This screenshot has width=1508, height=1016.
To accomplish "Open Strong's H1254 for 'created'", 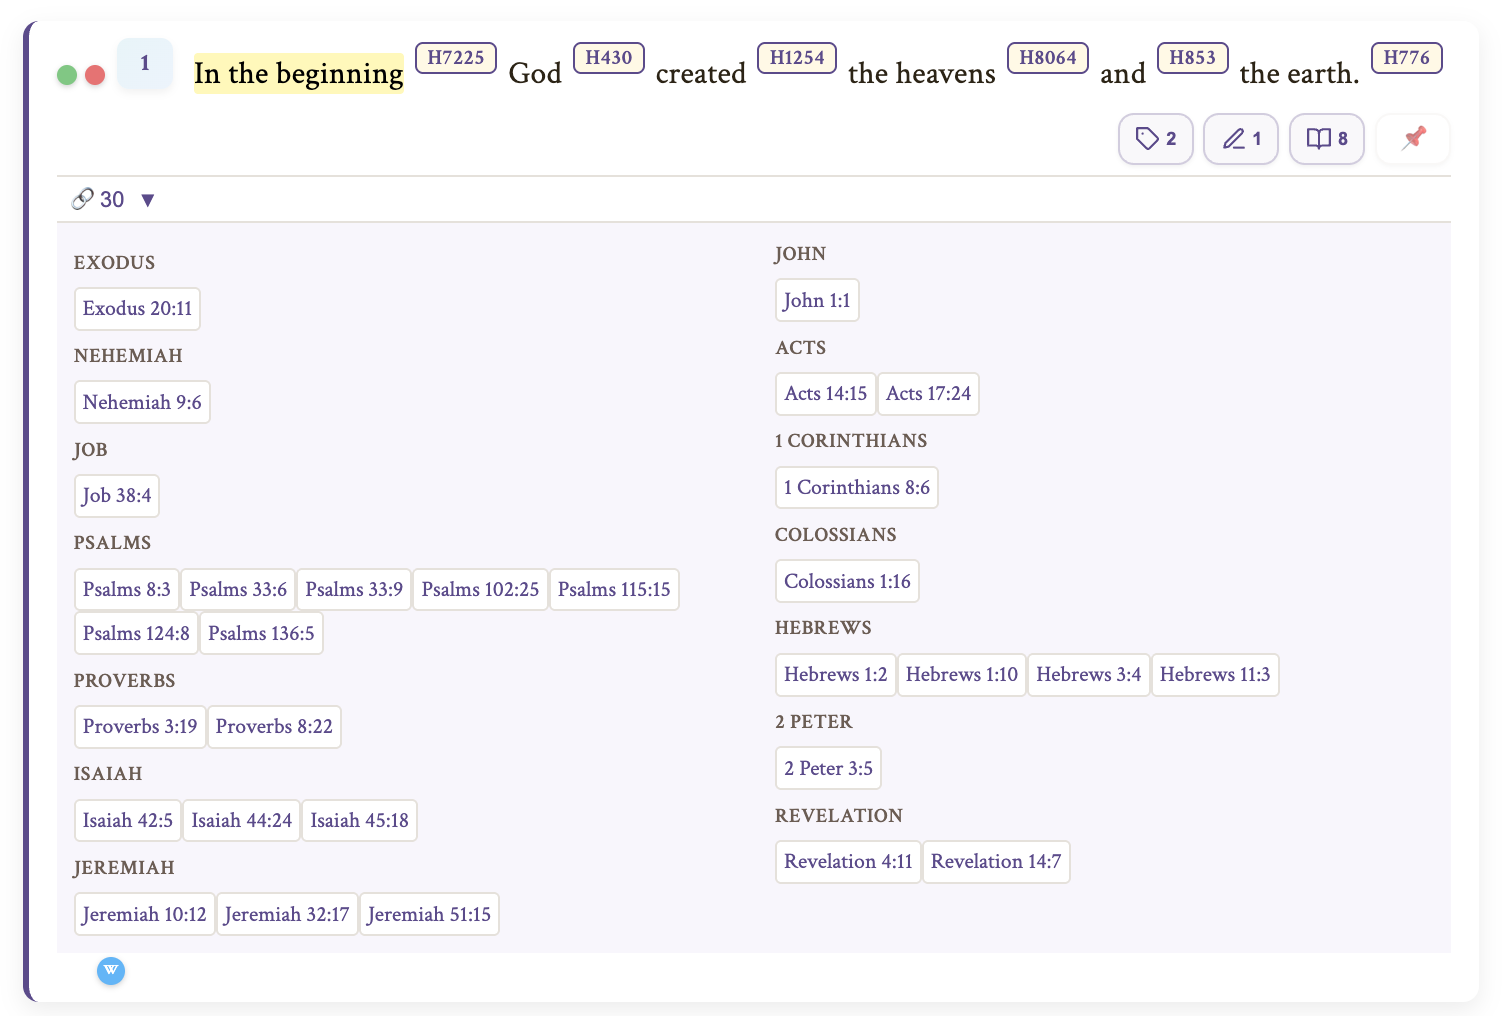I will (x=796, y=58).
